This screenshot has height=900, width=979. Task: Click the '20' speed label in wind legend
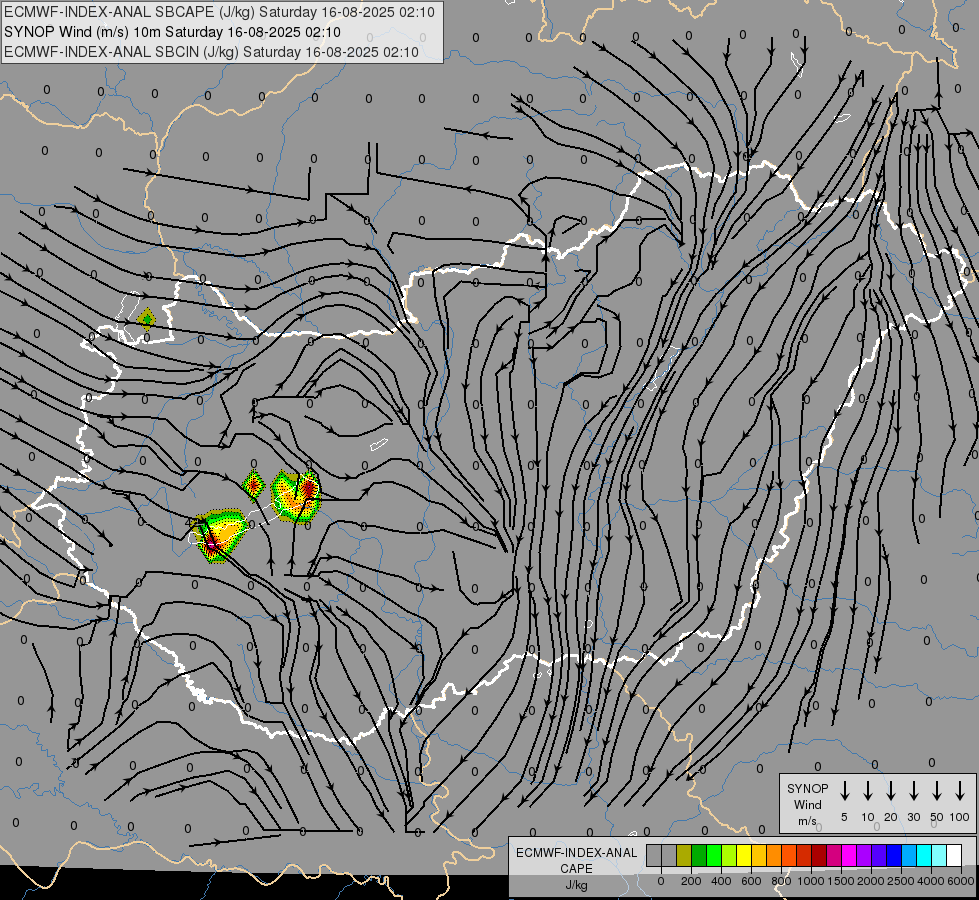pos(890,817)
